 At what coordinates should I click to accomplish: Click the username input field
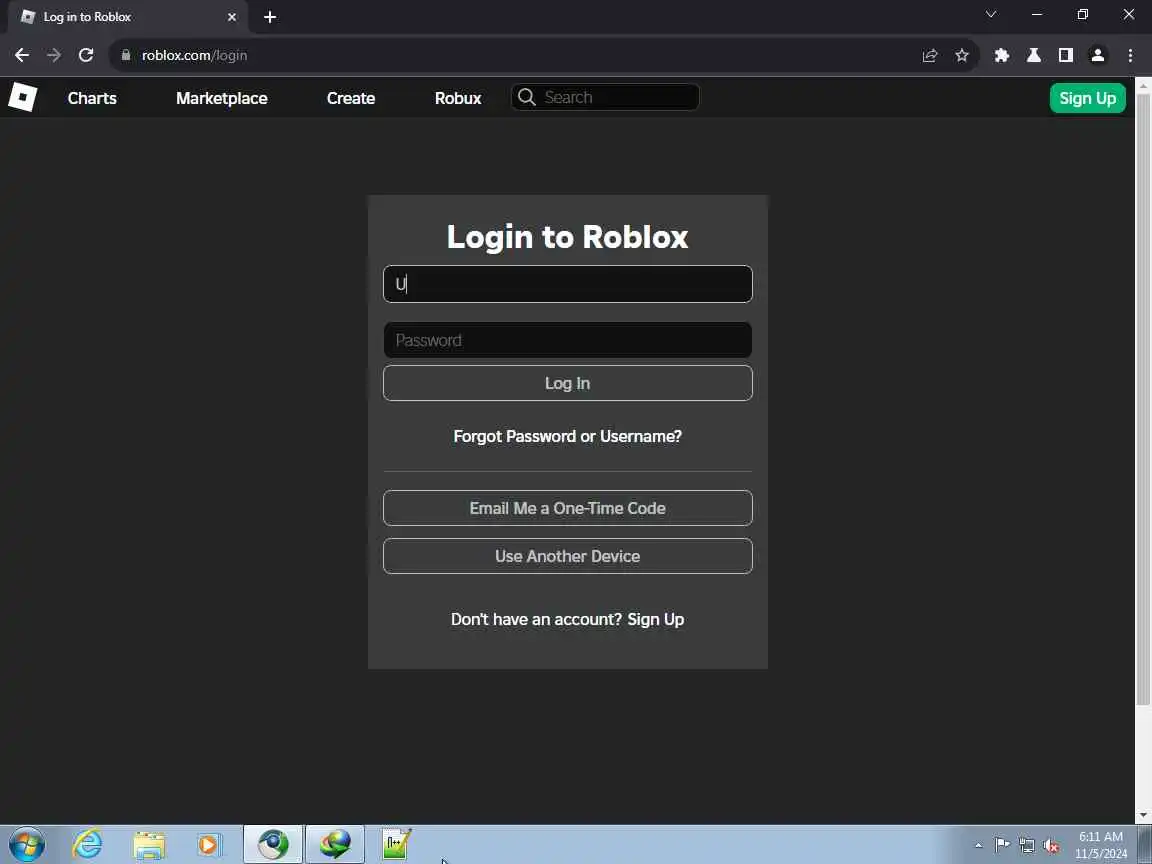pos(568,284)
